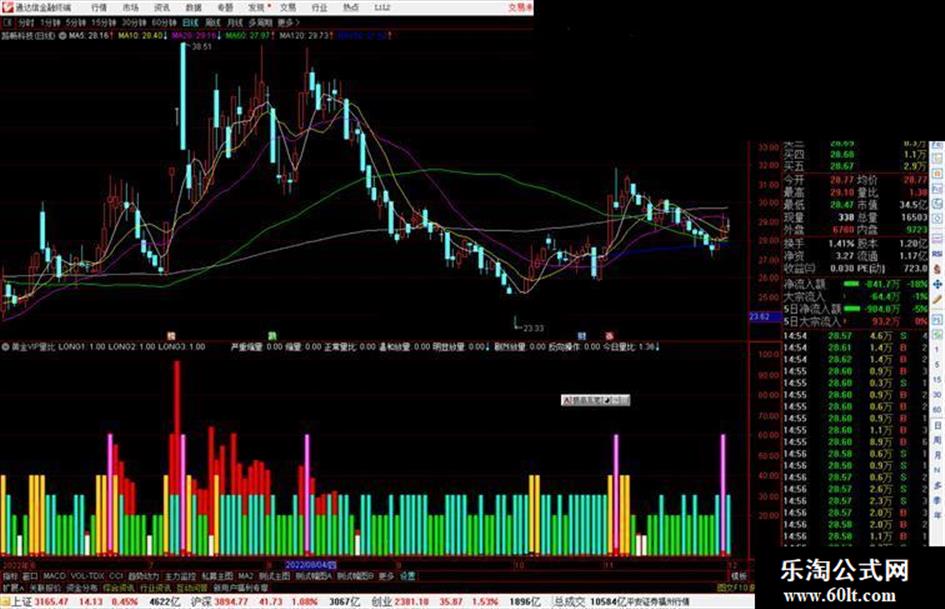Click the 指标 button at bottom left
This screenshot has width=945, height=609.
click(10, 576)
